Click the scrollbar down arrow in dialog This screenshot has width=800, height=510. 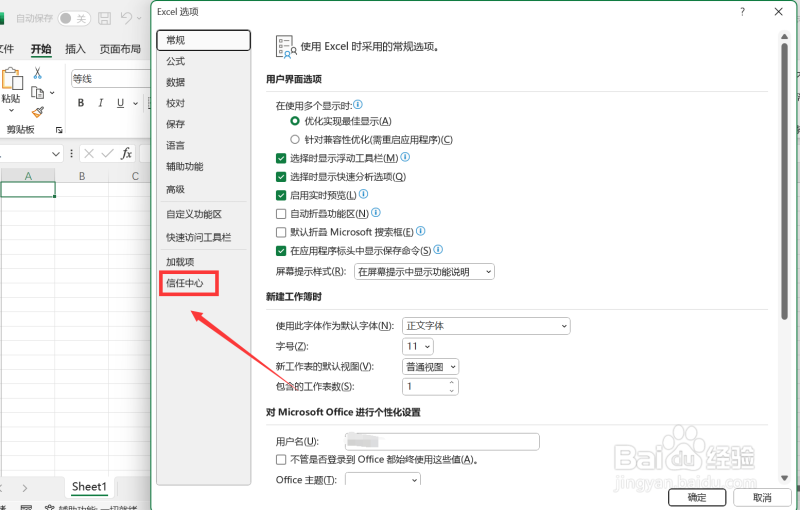[x=785, y=478]
